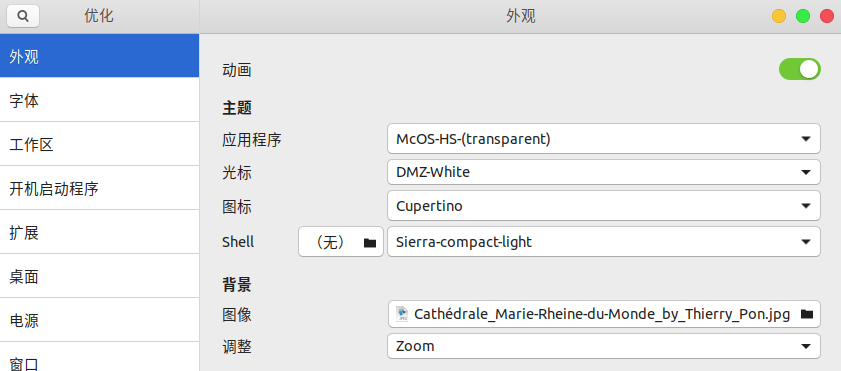Select 字体 in the sidebar
Screen dimensions: 841x371
pyautogui.click(x=99, y=100)
